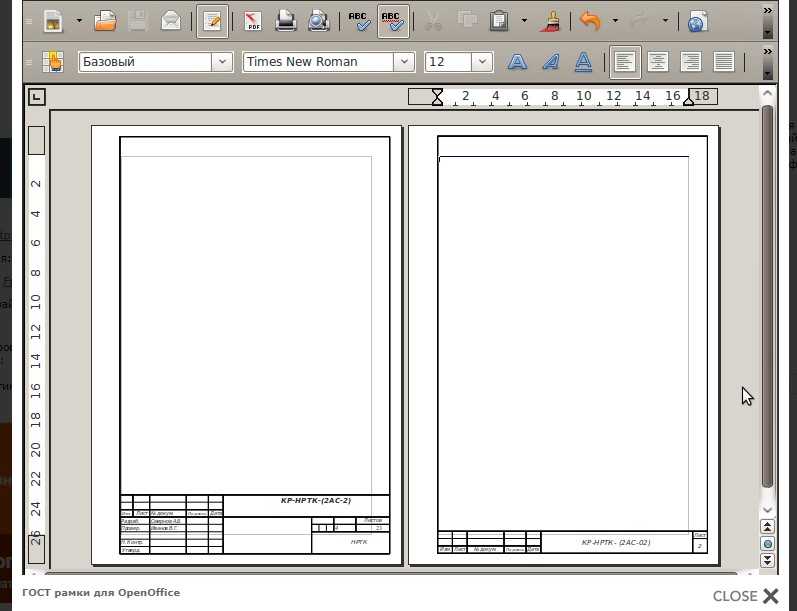Click the Save floppy disk icon
The width and height of the screenshot is (797, 611).
(138, 21)
